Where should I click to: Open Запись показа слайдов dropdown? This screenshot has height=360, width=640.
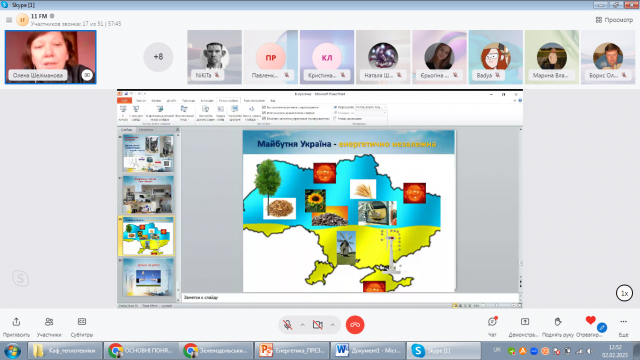(251, 113)
